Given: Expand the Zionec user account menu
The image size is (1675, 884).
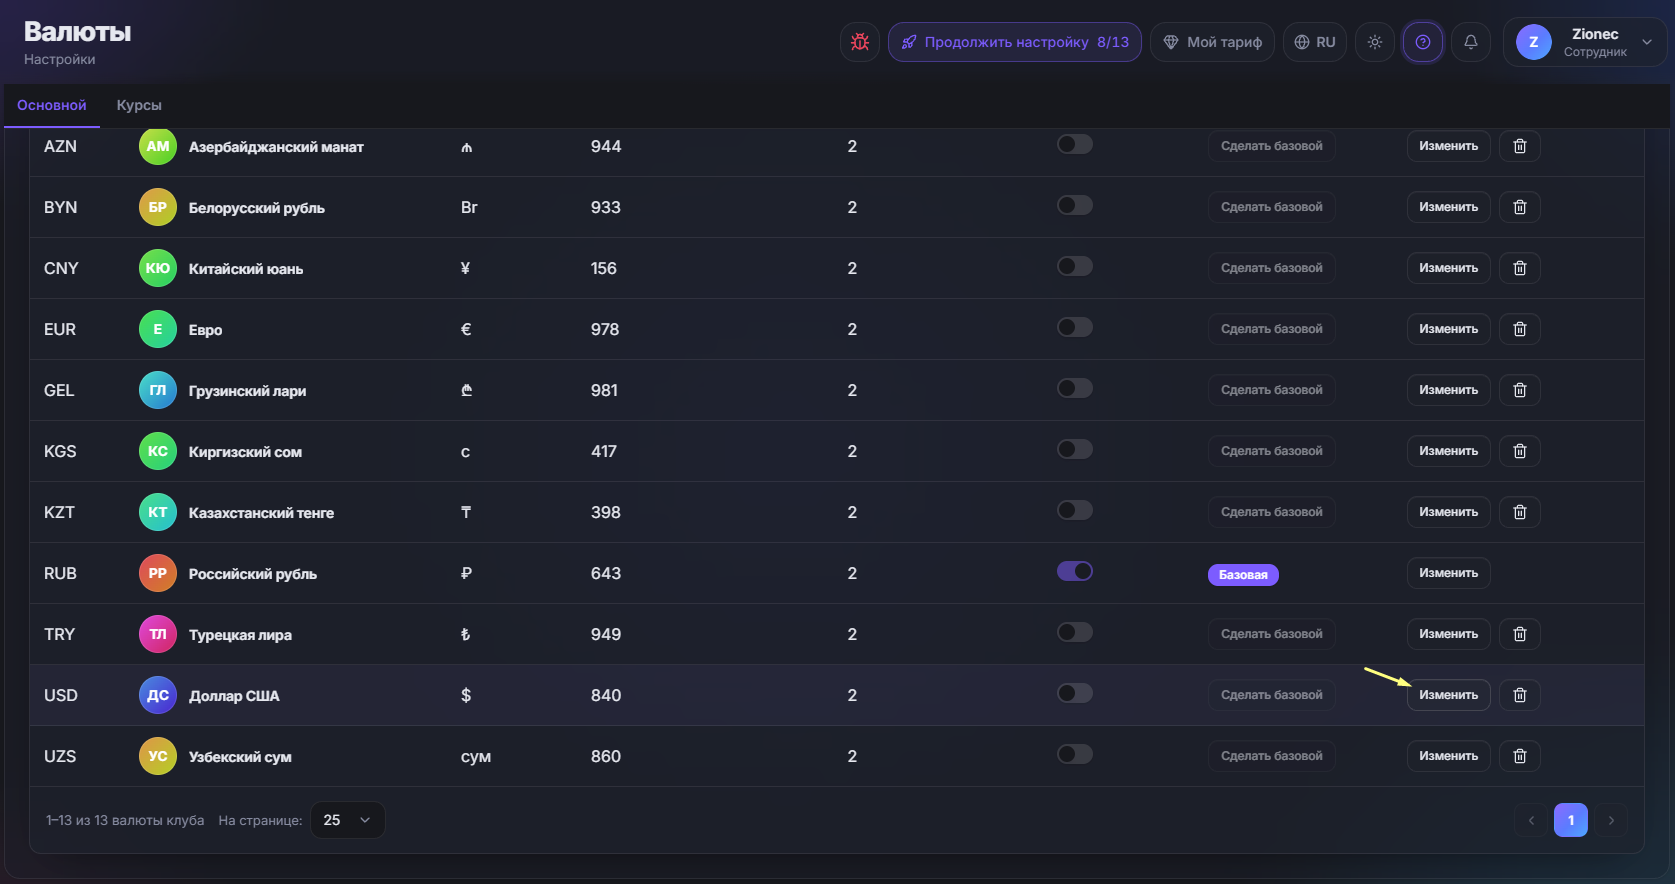Looking at the screenshot, I should (x=1587, y=42).
